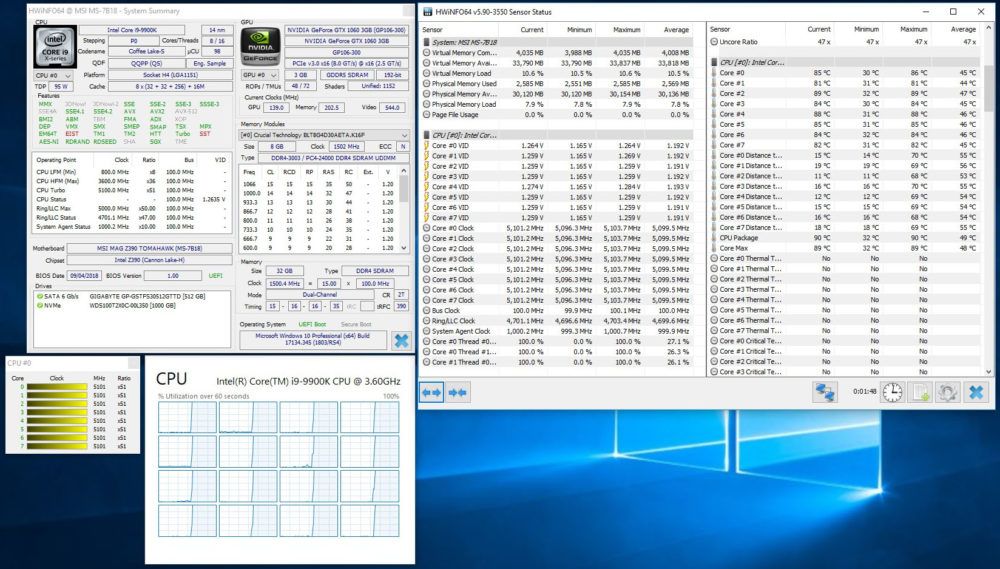The height and width of the screenshot is (569, 1000).
Task: Click the icon beside Core #0 Thermal T... row
Action: coord(714,258)
